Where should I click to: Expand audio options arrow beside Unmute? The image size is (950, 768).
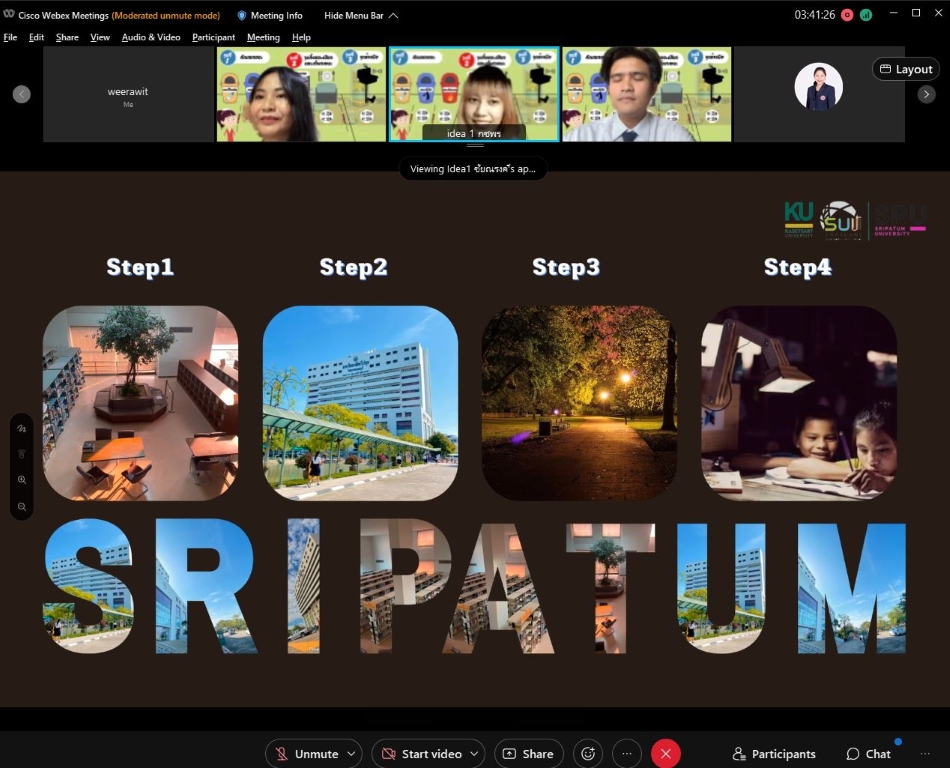351,753
